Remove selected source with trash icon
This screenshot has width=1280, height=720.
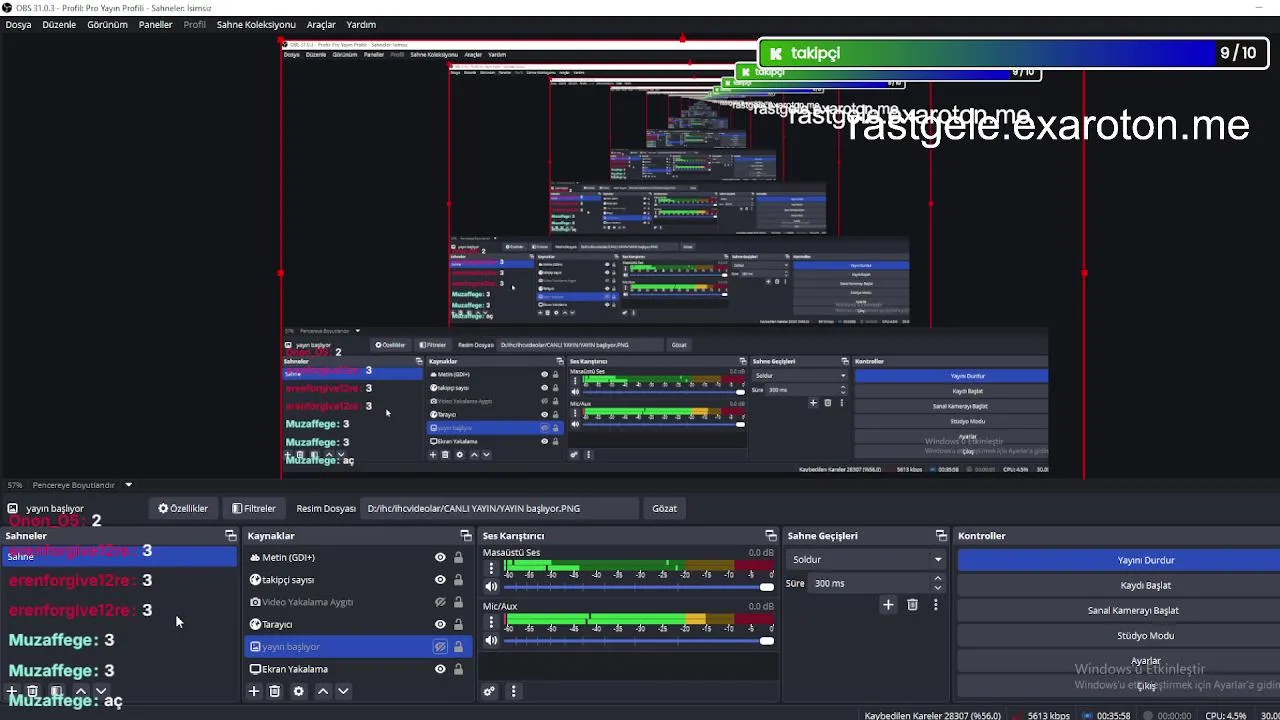(x=275, y=691)
